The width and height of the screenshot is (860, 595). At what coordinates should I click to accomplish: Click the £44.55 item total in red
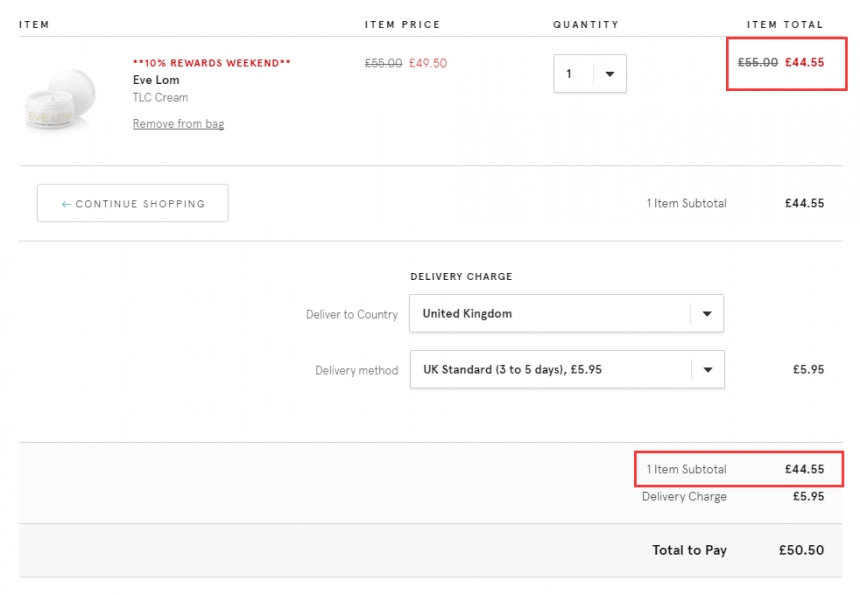pos(804,63)
